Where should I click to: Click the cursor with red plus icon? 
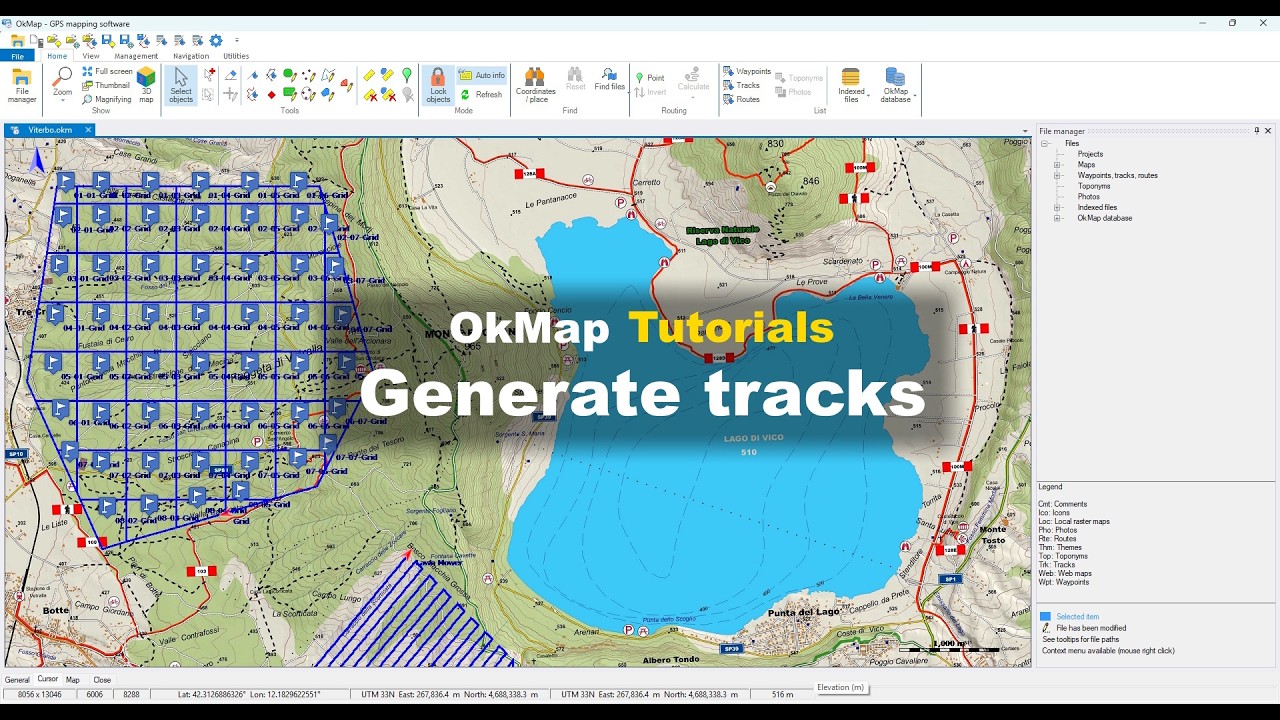(x=208, y=75)
